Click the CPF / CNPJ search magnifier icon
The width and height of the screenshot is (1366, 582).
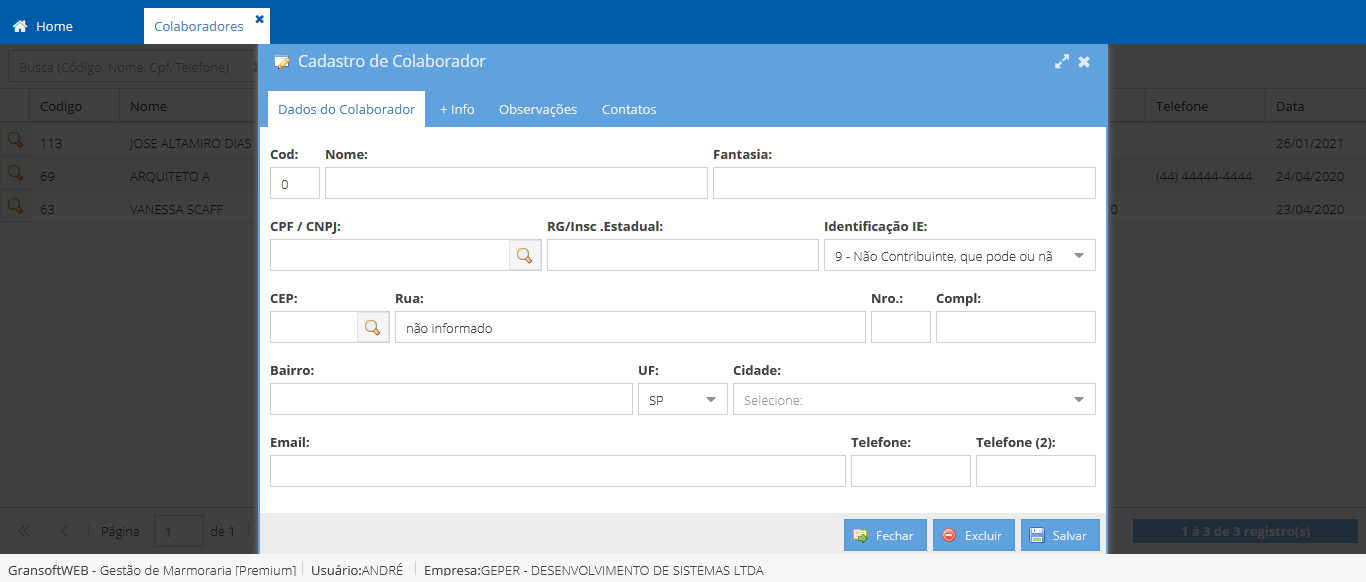(x=525, y=255)
